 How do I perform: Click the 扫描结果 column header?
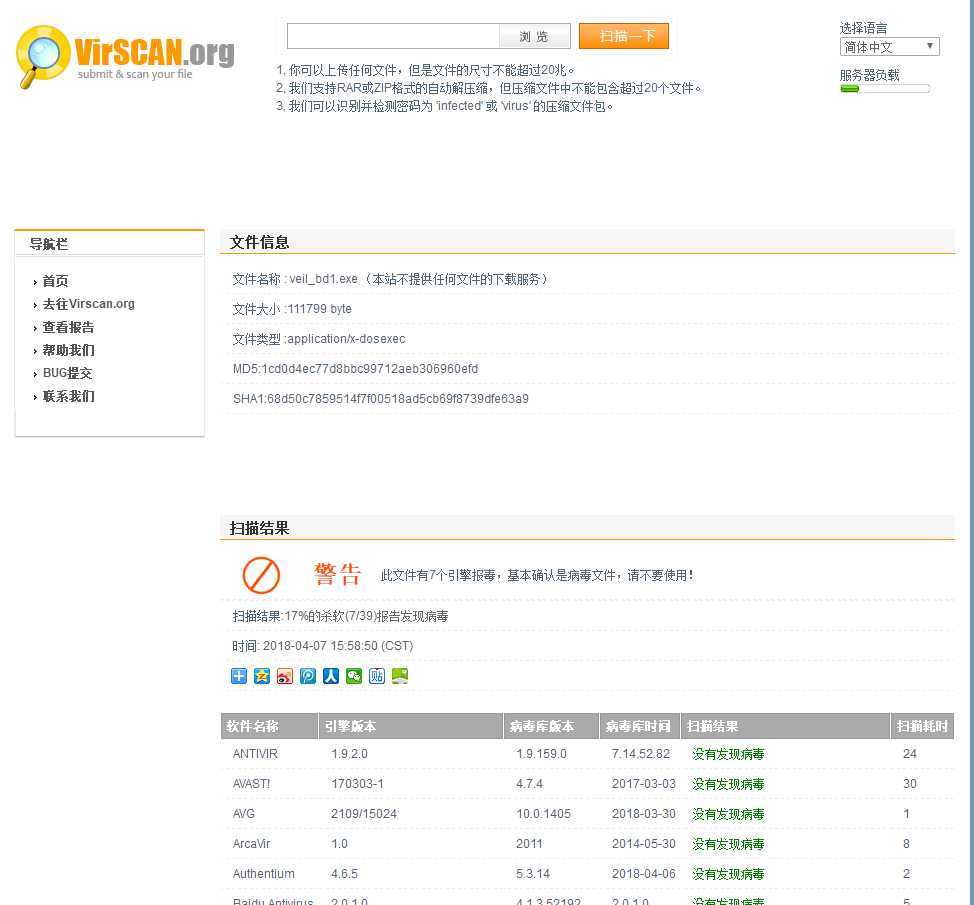(785, 726)
